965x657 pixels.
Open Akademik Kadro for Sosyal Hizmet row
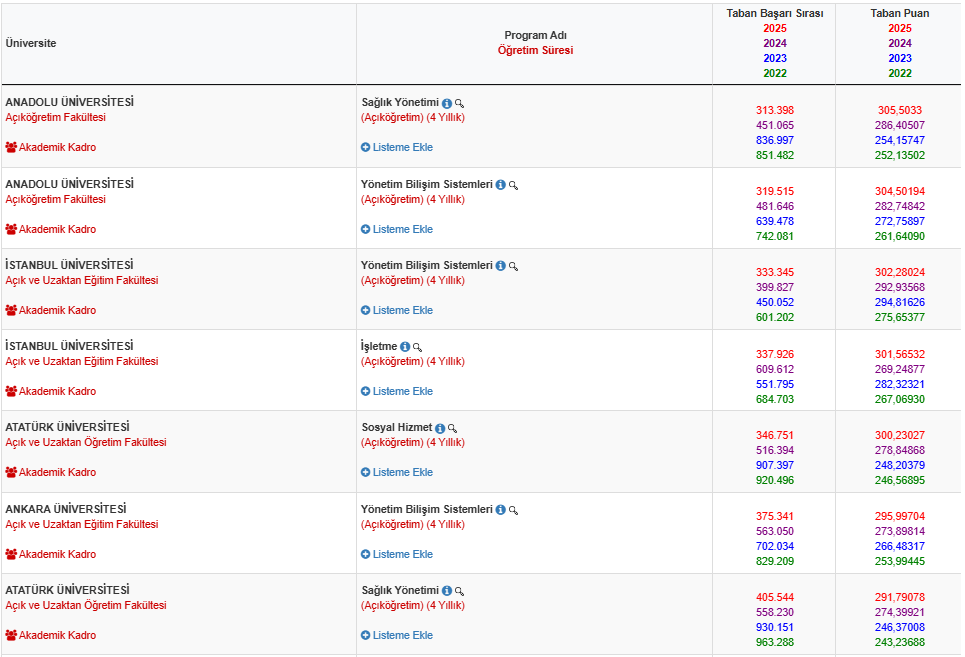coord(51,472)
